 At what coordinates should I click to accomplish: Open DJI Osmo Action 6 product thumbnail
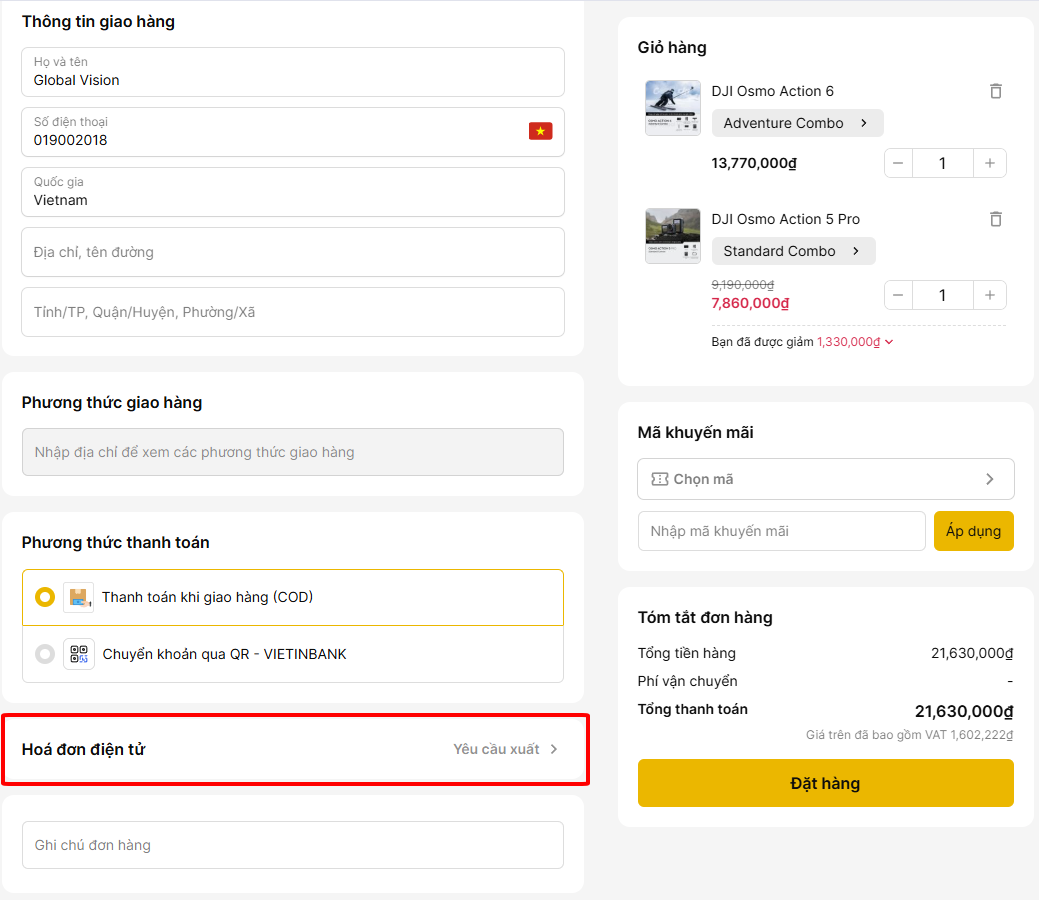(x=672, y=108)
